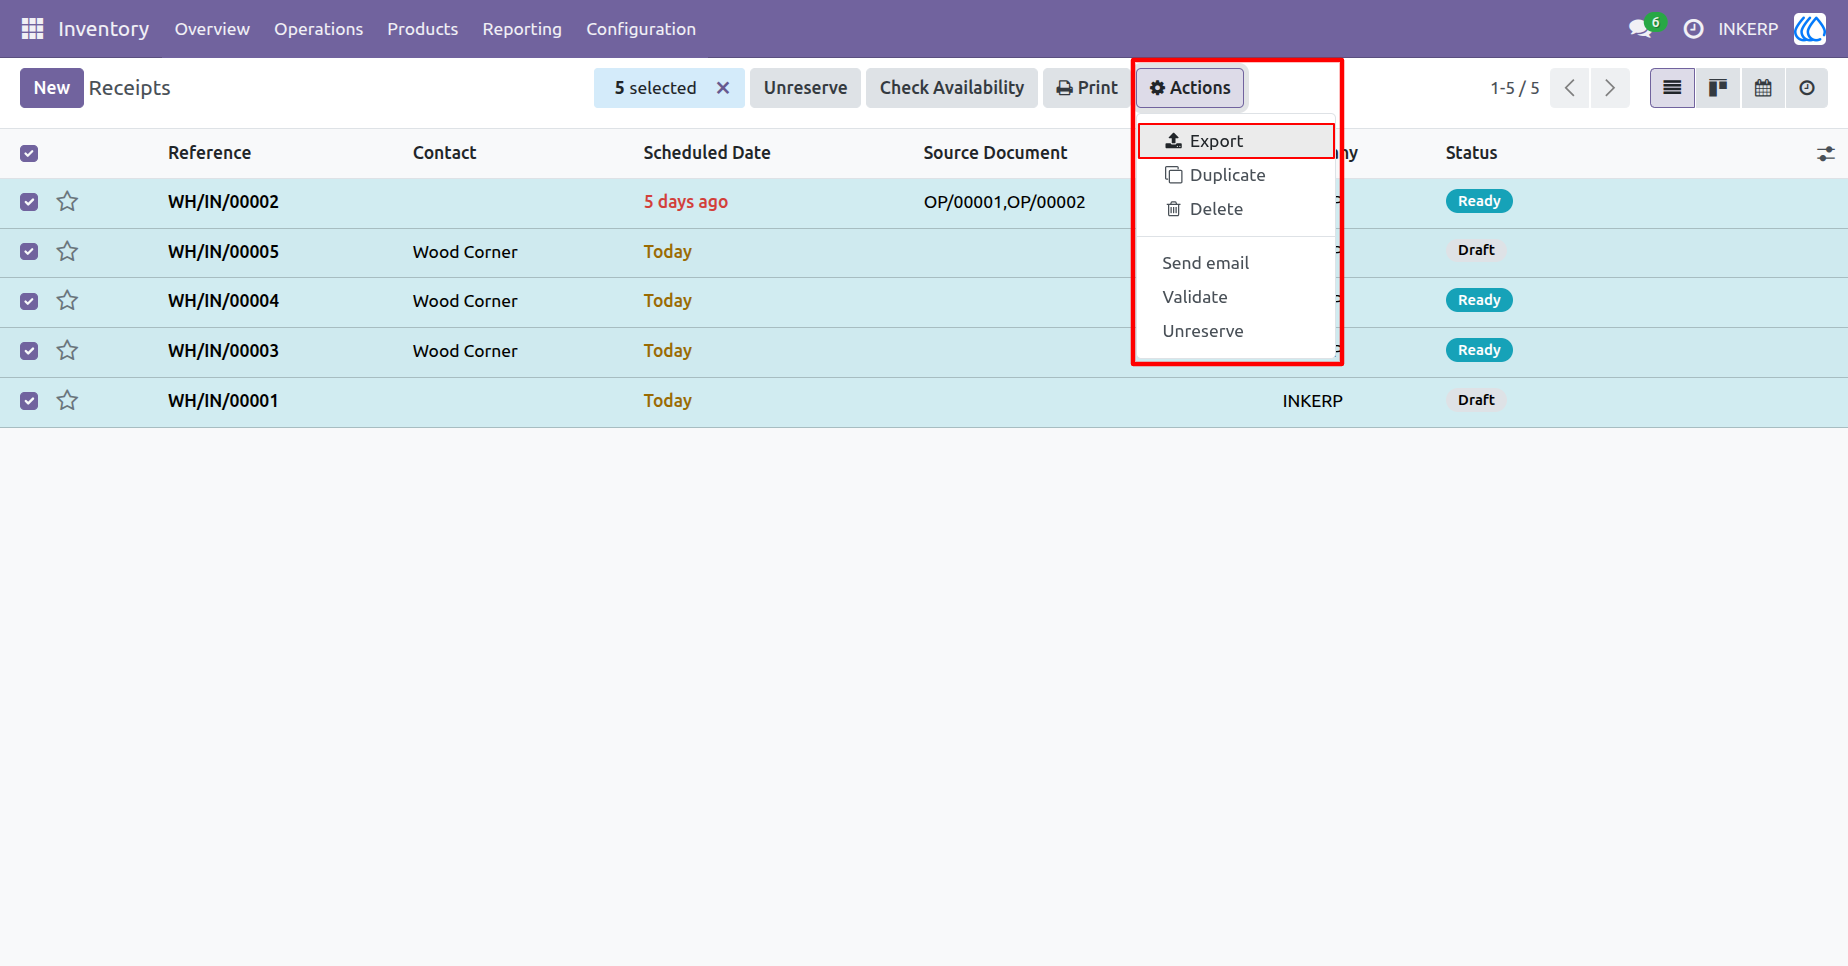1848x966 pixels.
Task: Choose Export from the Actions menu
Action: [x=1236, y=141]
